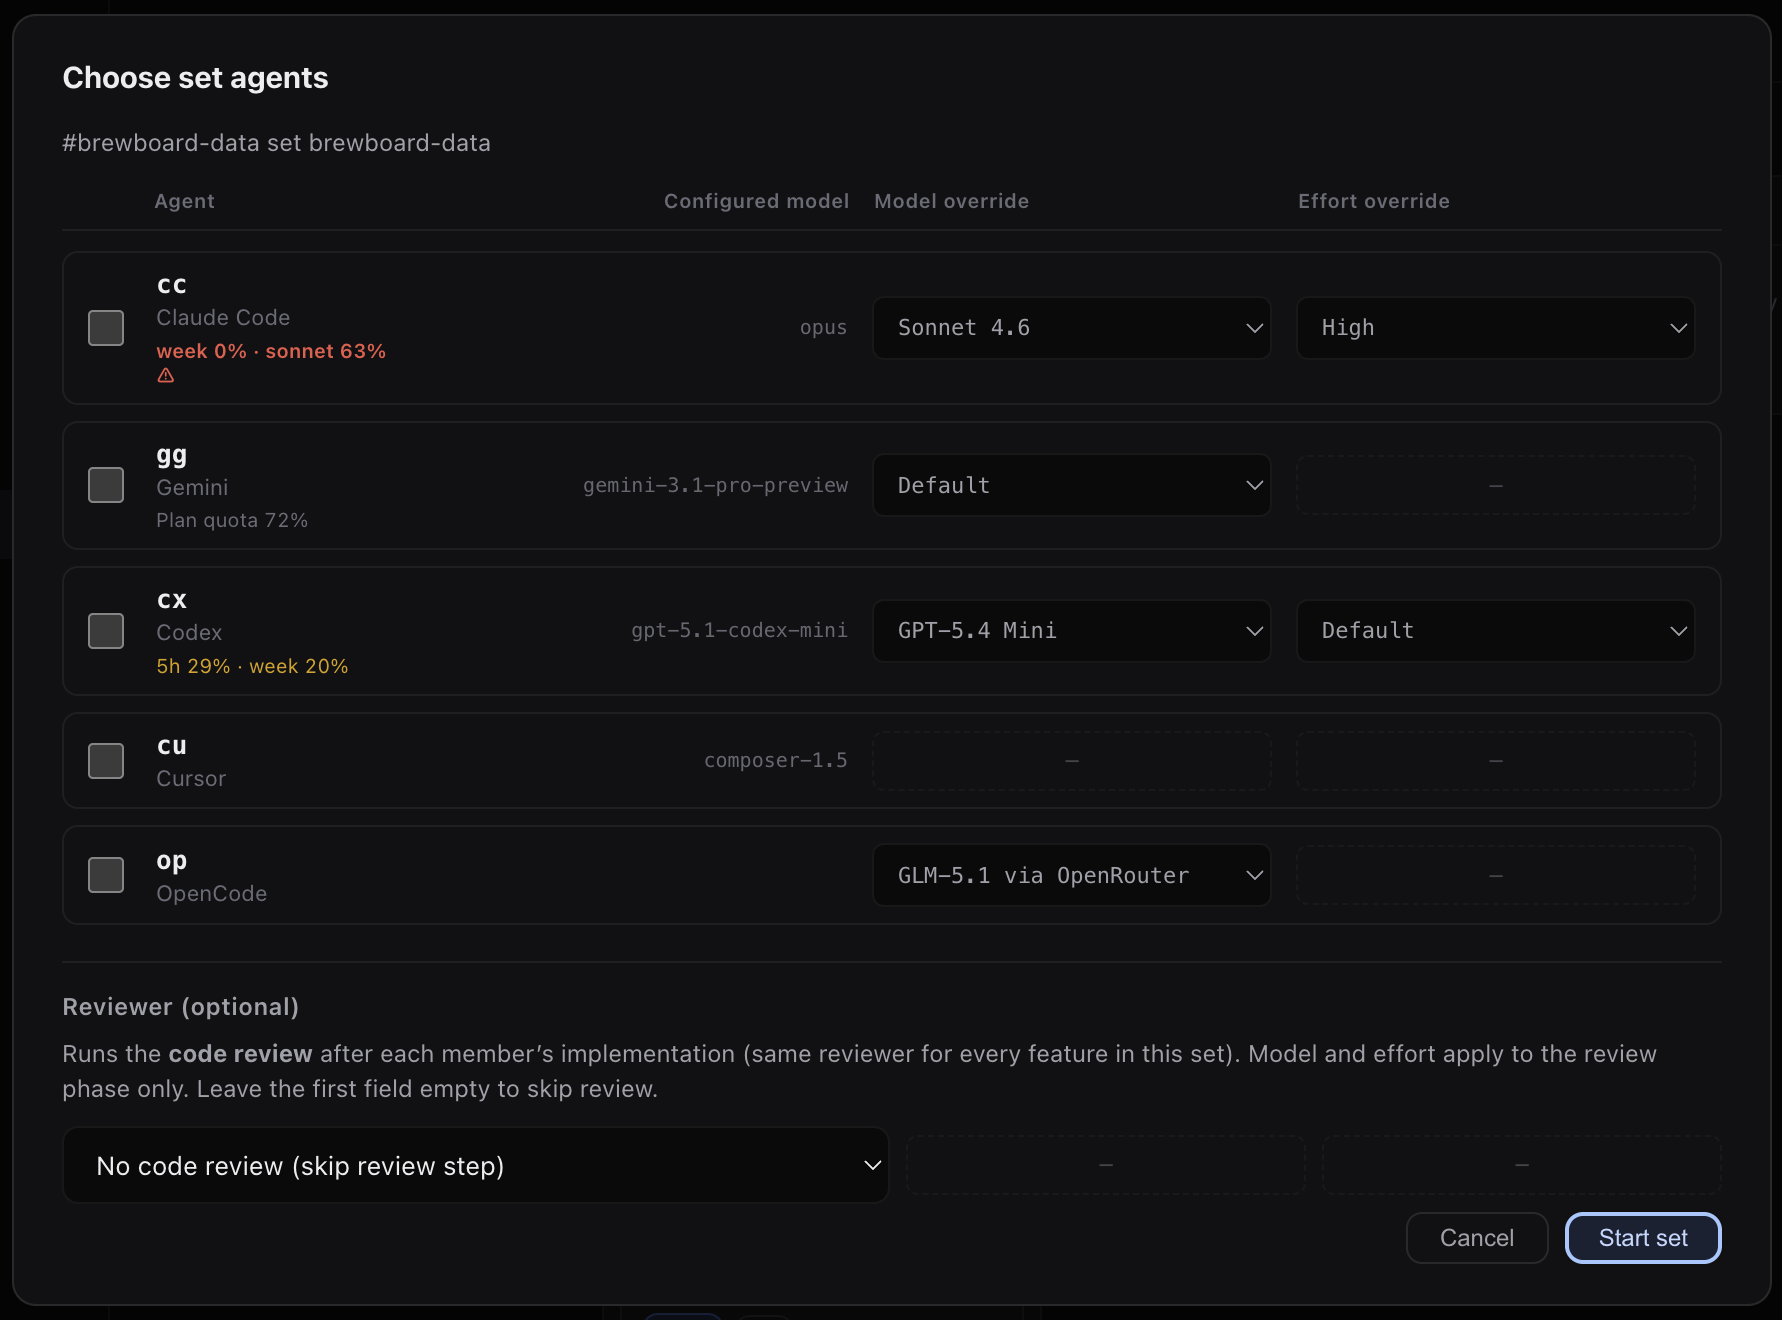The image size is (1782, 1320).
Task: Click the 'Effort override' column header
Action: [x=1373, y=201]
